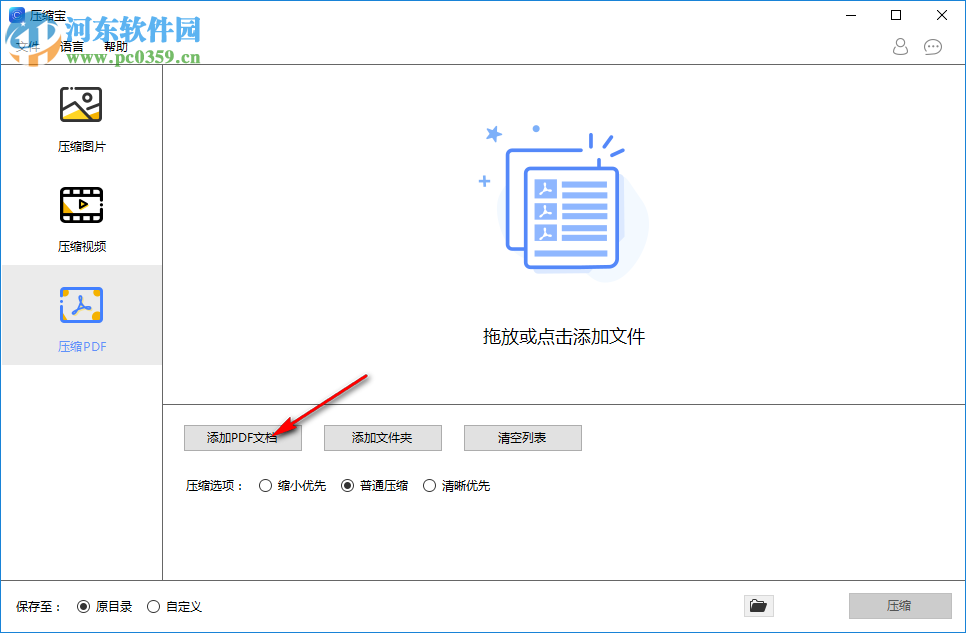Image resolution: width=966 pixels, height=633 pixels.
Task: Select the 缩小优先 compression option
Action: 266,485
